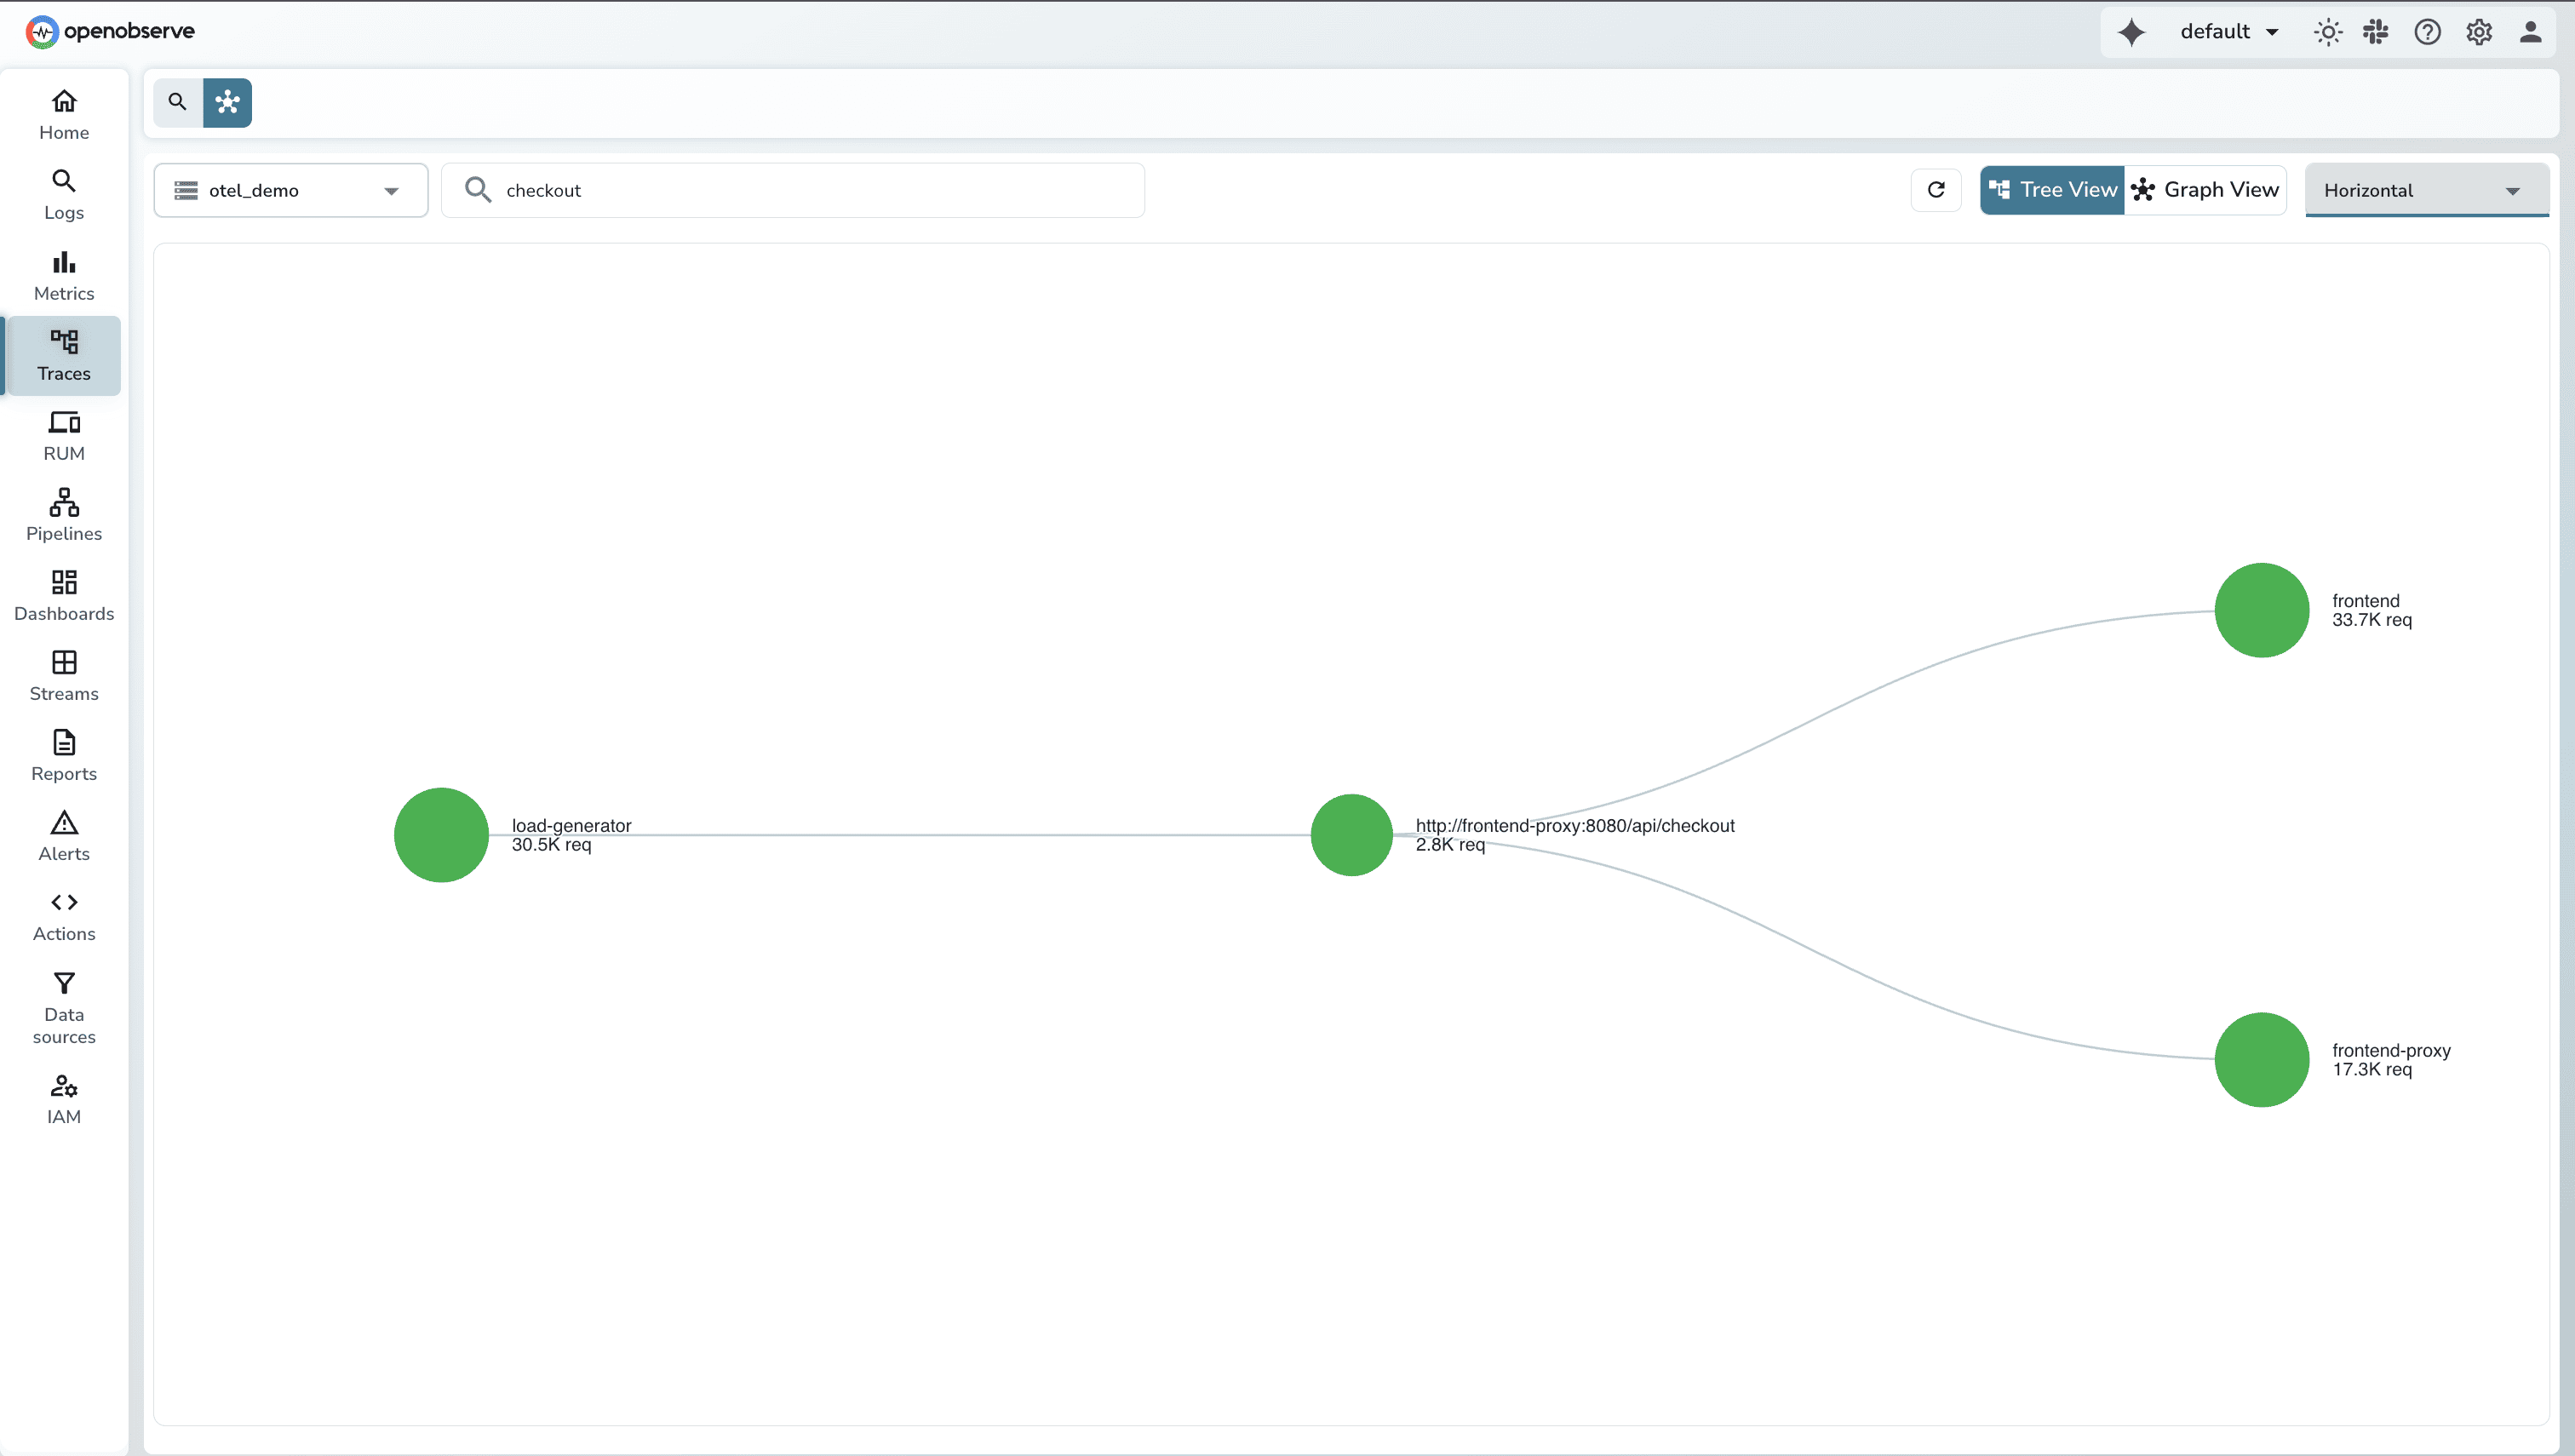The width and height of the screenshot is (2575, 1456).
Task: Open the IAM management section
Action: point(63,1098)
